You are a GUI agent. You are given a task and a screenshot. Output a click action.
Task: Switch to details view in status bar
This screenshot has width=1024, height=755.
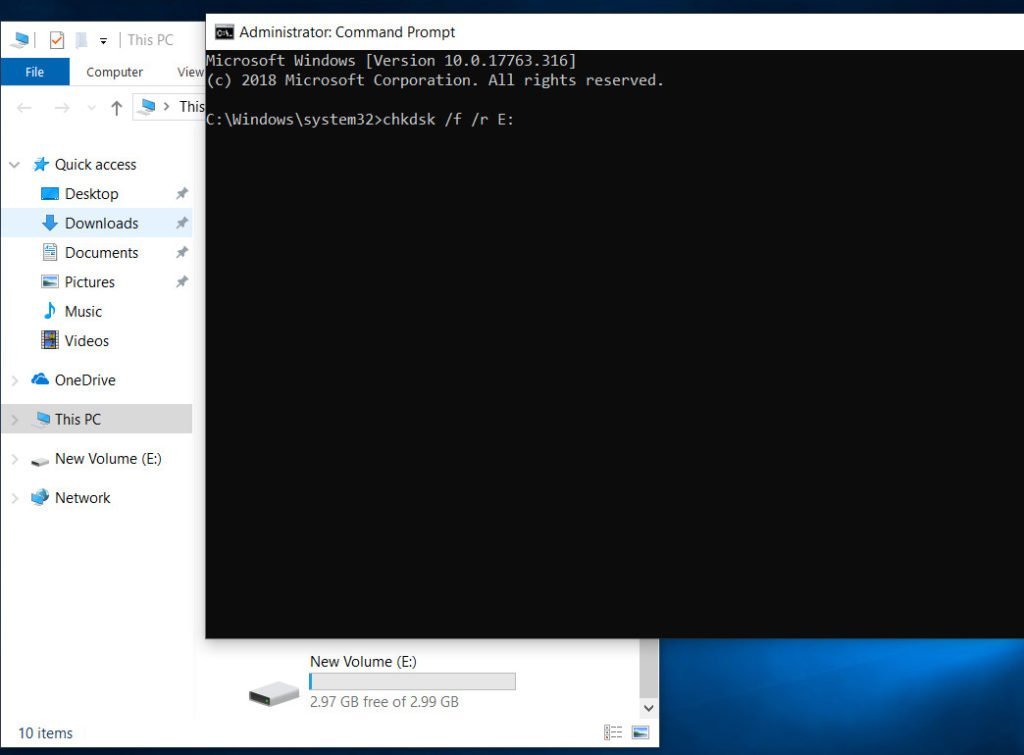614,733
